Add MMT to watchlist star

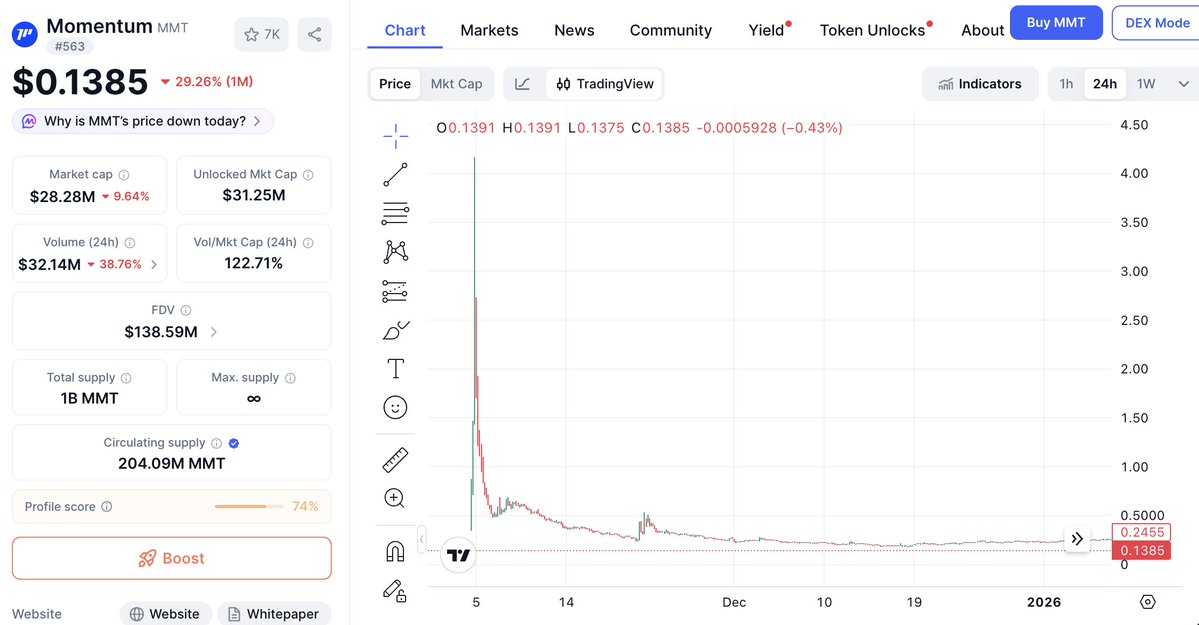pos(262,34)
